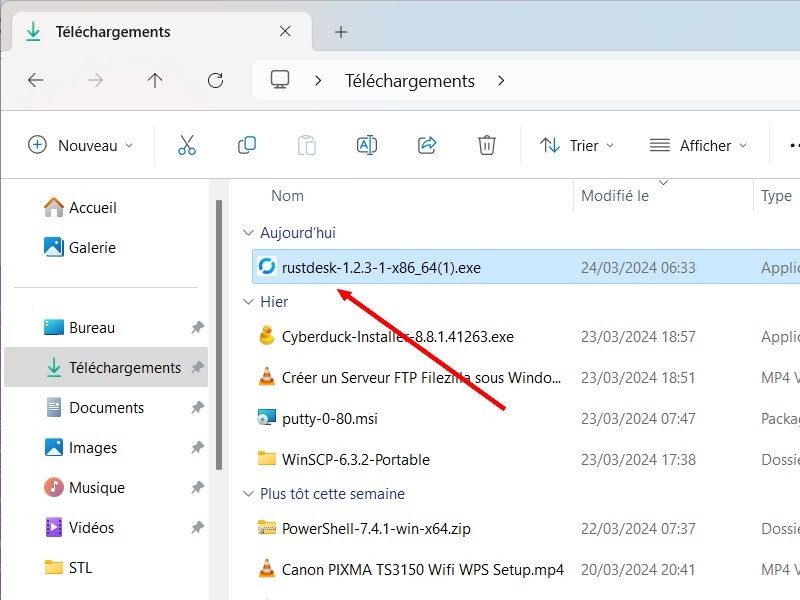
Task: Click the Copy icon in toolbar
Action: click(x=247, y=145)
